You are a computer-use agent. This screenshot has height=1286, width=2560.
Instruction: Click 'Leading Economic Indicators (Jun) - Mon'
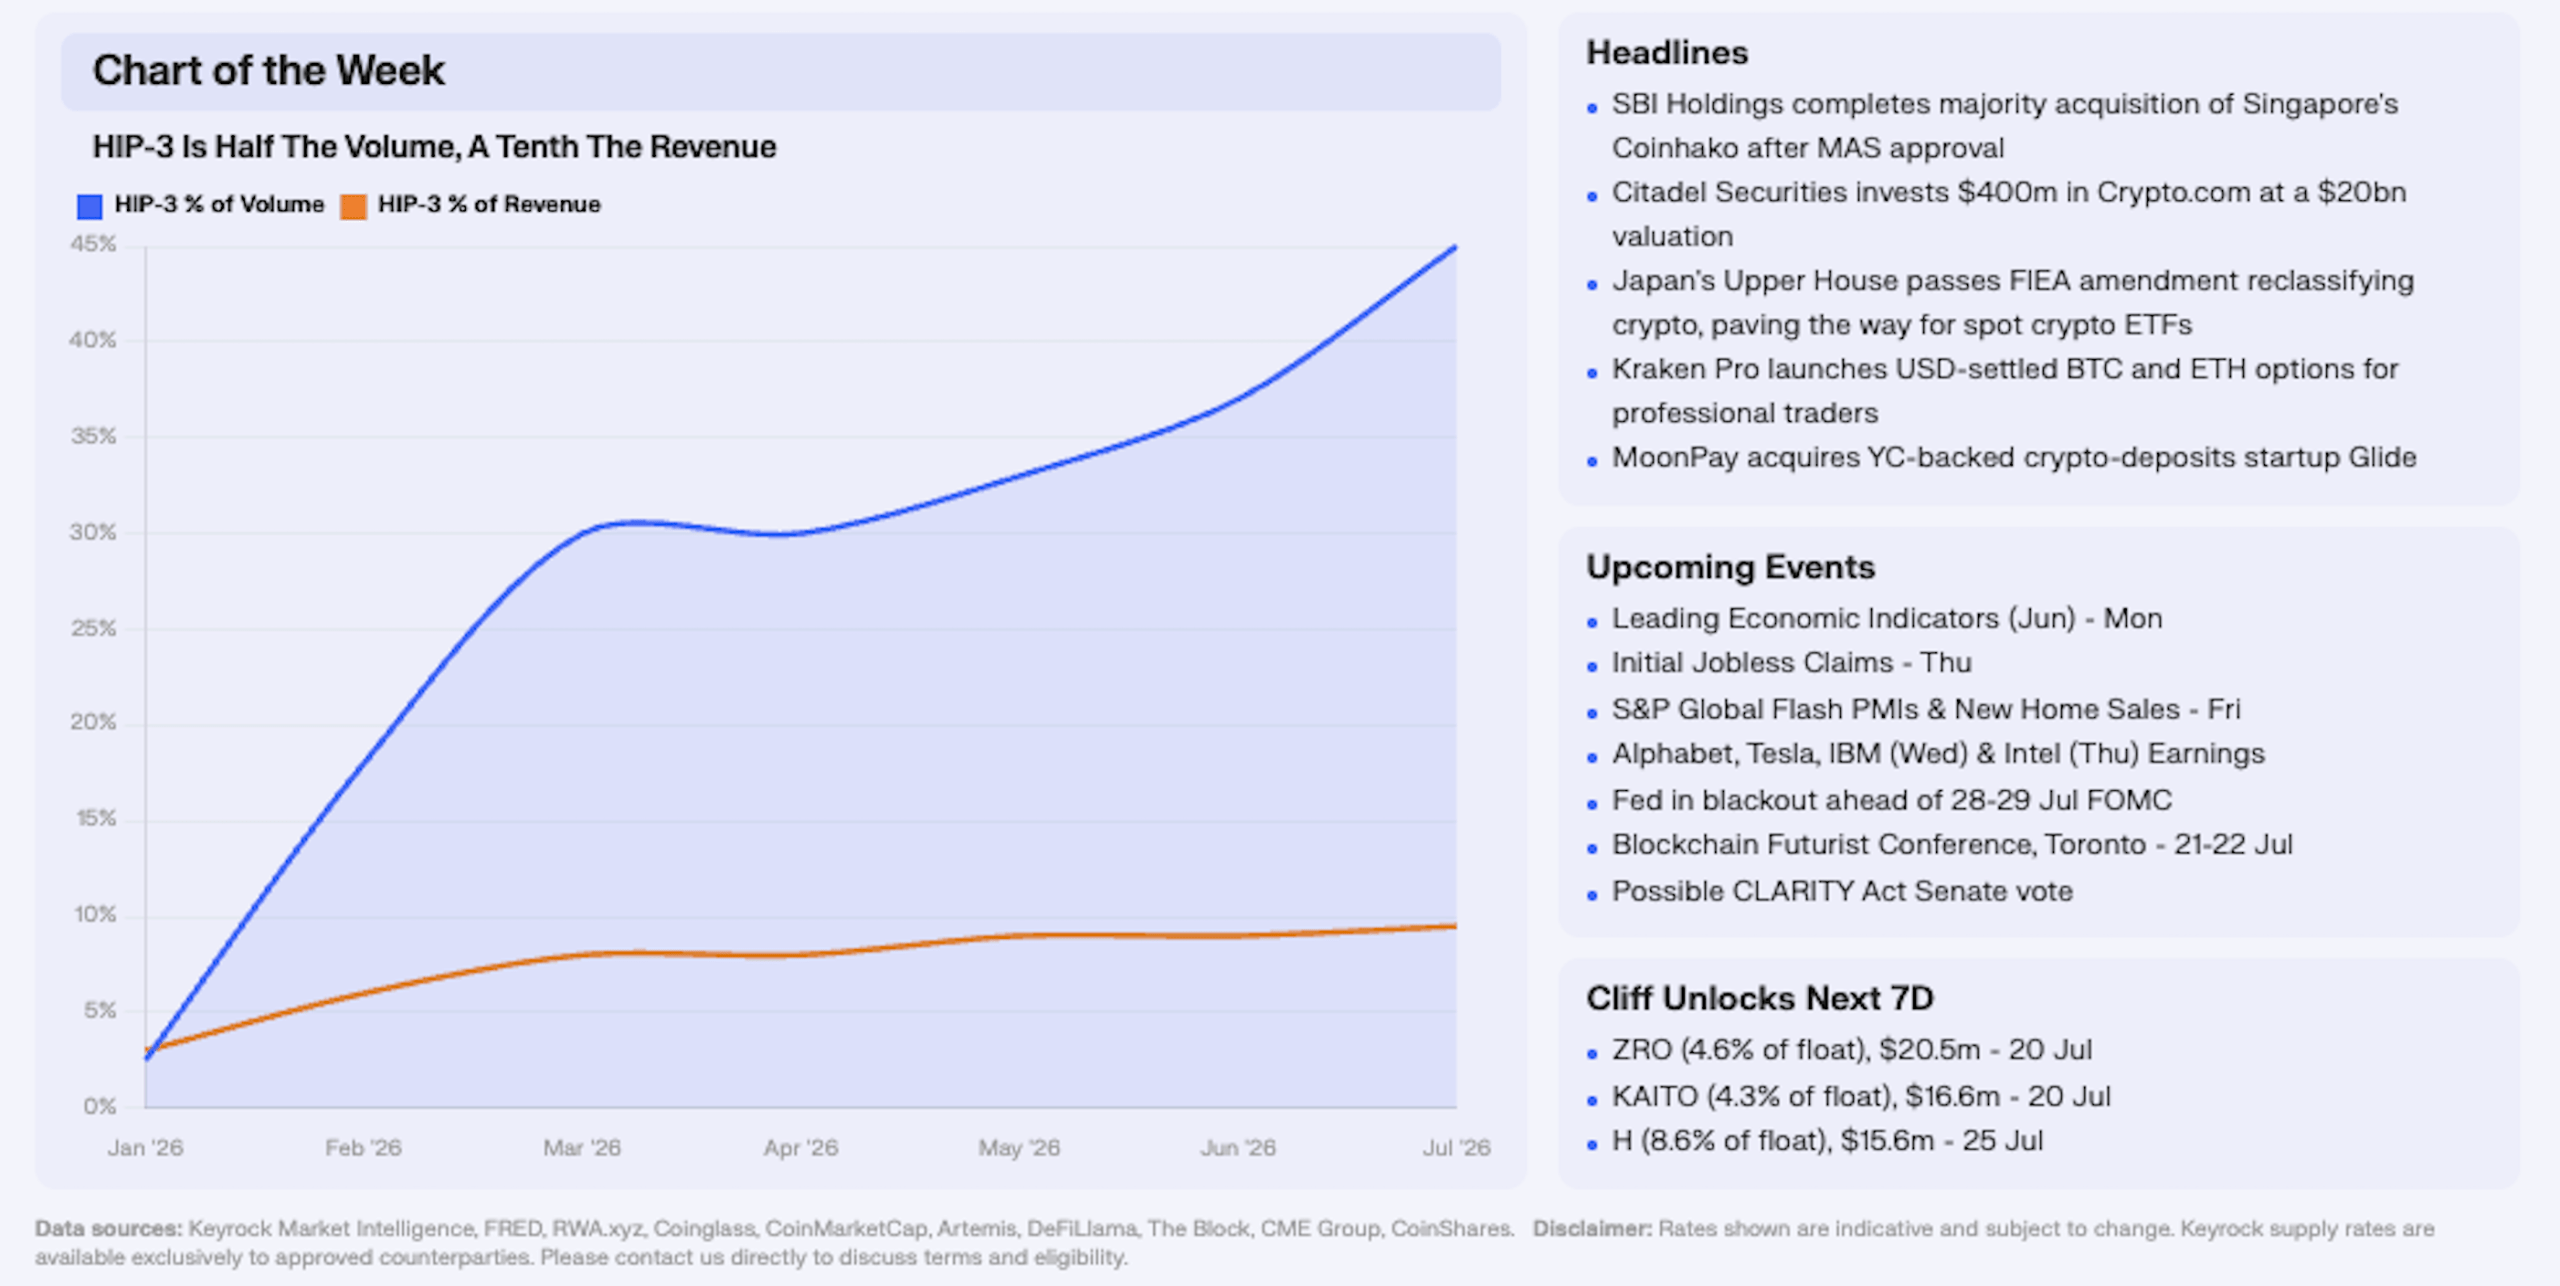[1887, 619]
